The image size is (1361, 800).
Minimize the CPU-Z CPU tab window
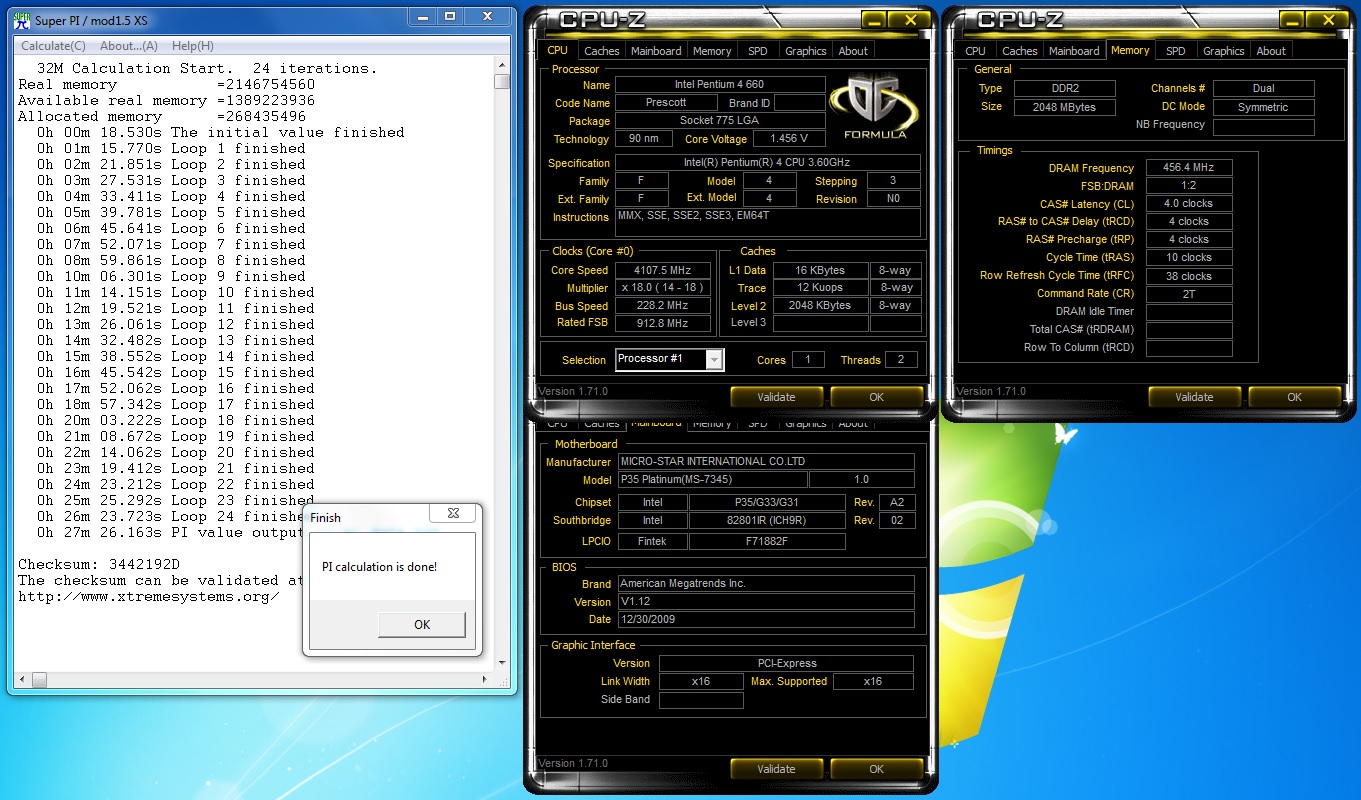click(876, 20)
